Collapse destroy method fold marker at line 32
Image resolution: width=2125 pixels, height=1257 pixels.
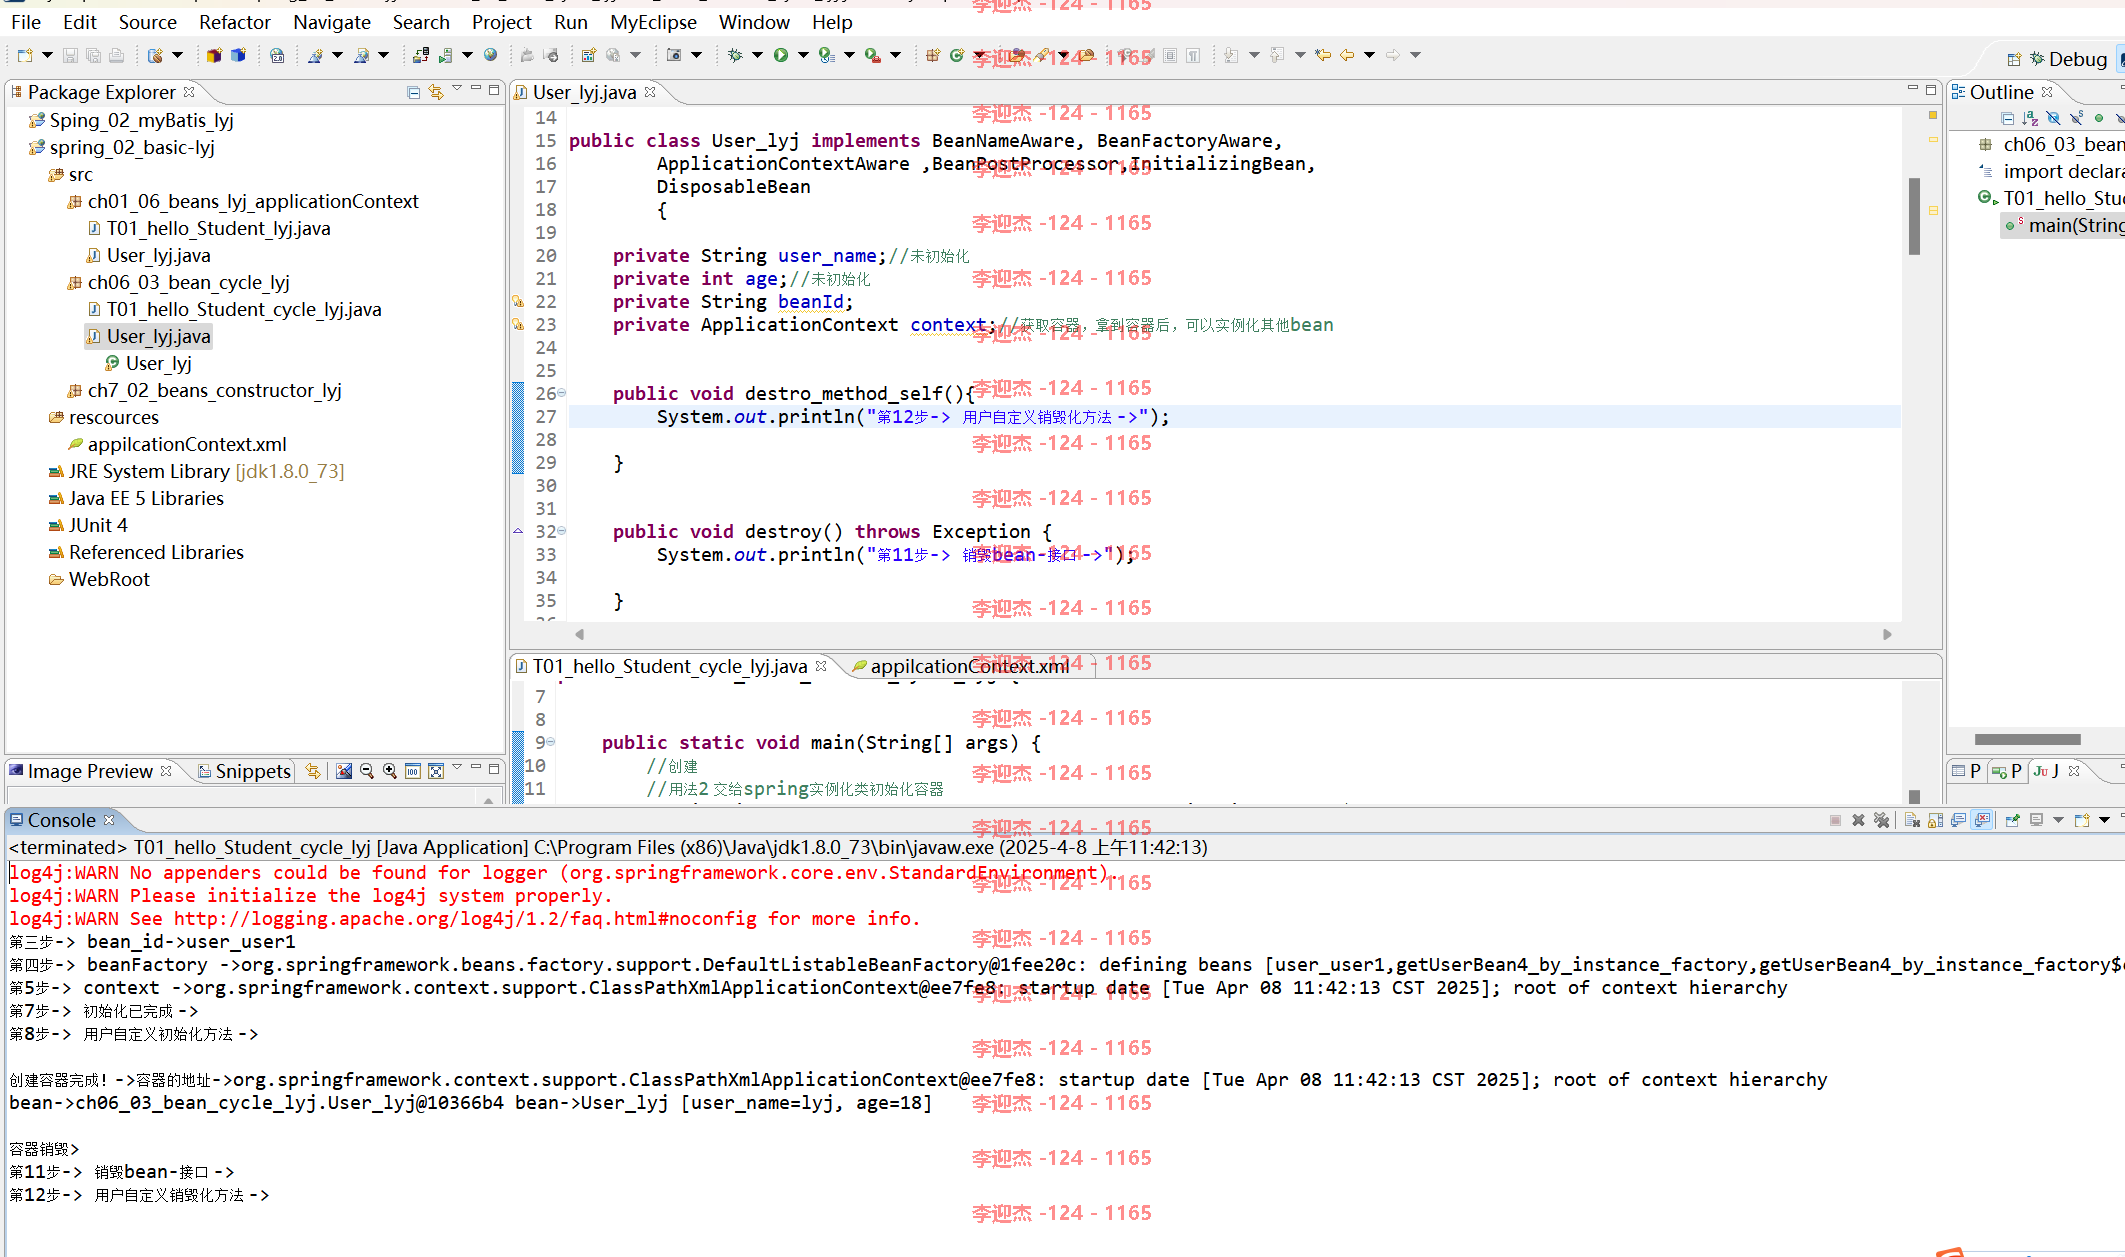click(562, 531)
